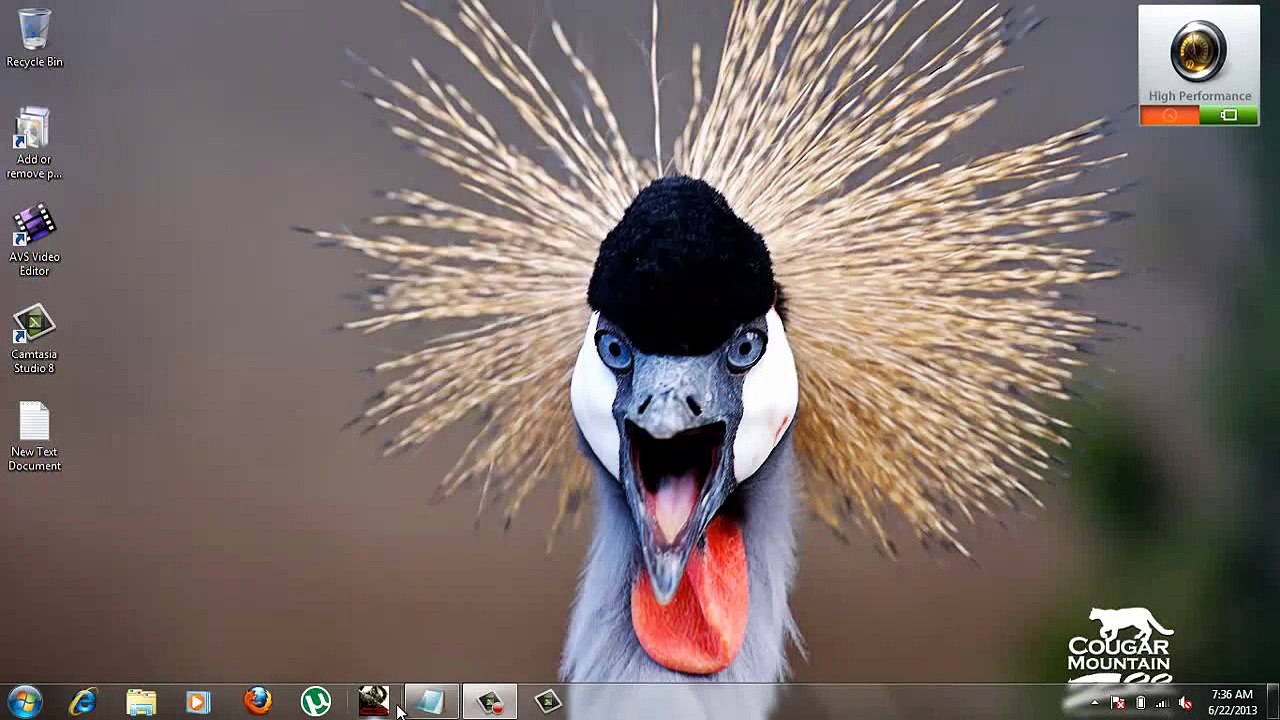The height and width of the screenshot is (720, 1280).
Task: Select the Add or remove programs shortcut
Action: click(x=34, y=144)
